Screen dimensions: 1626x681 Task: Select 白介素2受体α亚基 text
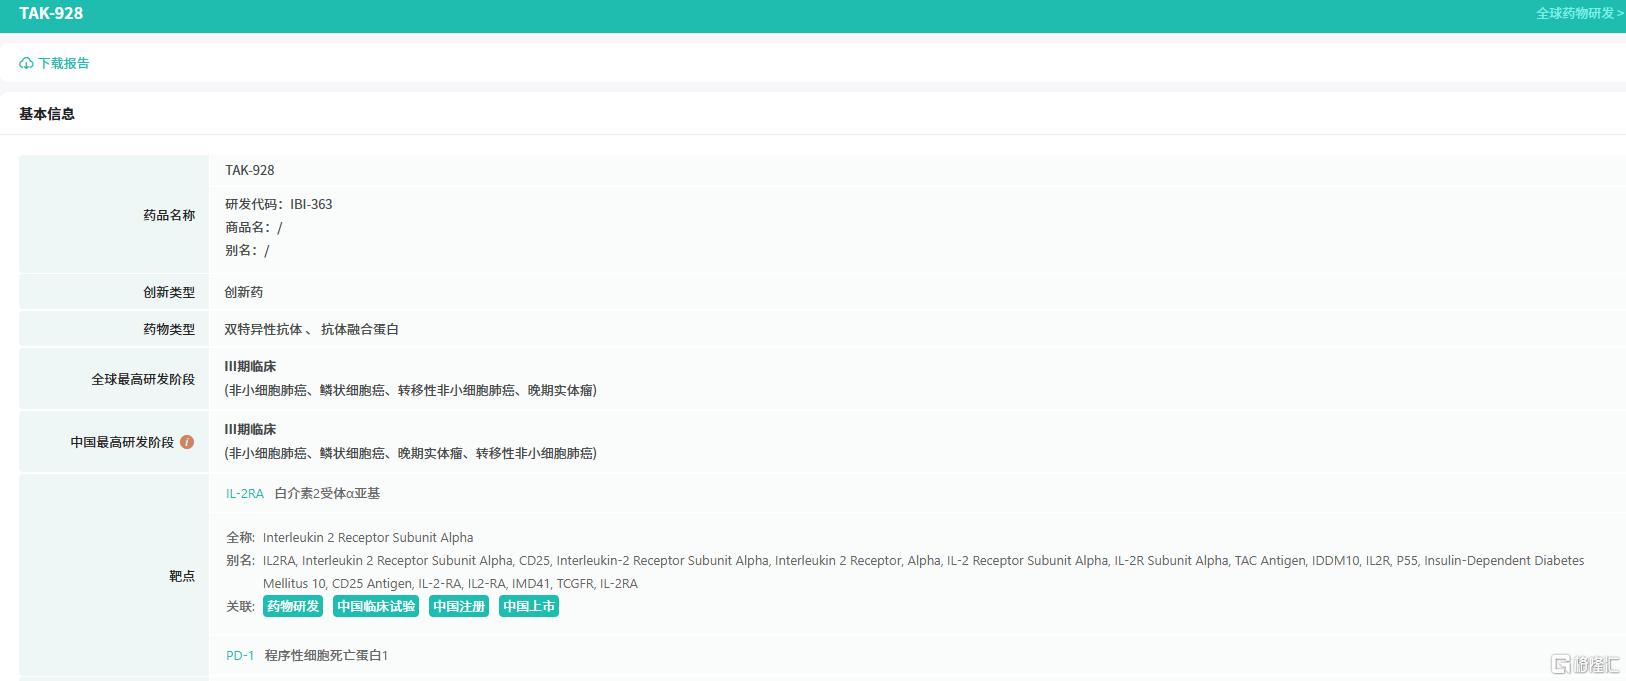(327, 493)
